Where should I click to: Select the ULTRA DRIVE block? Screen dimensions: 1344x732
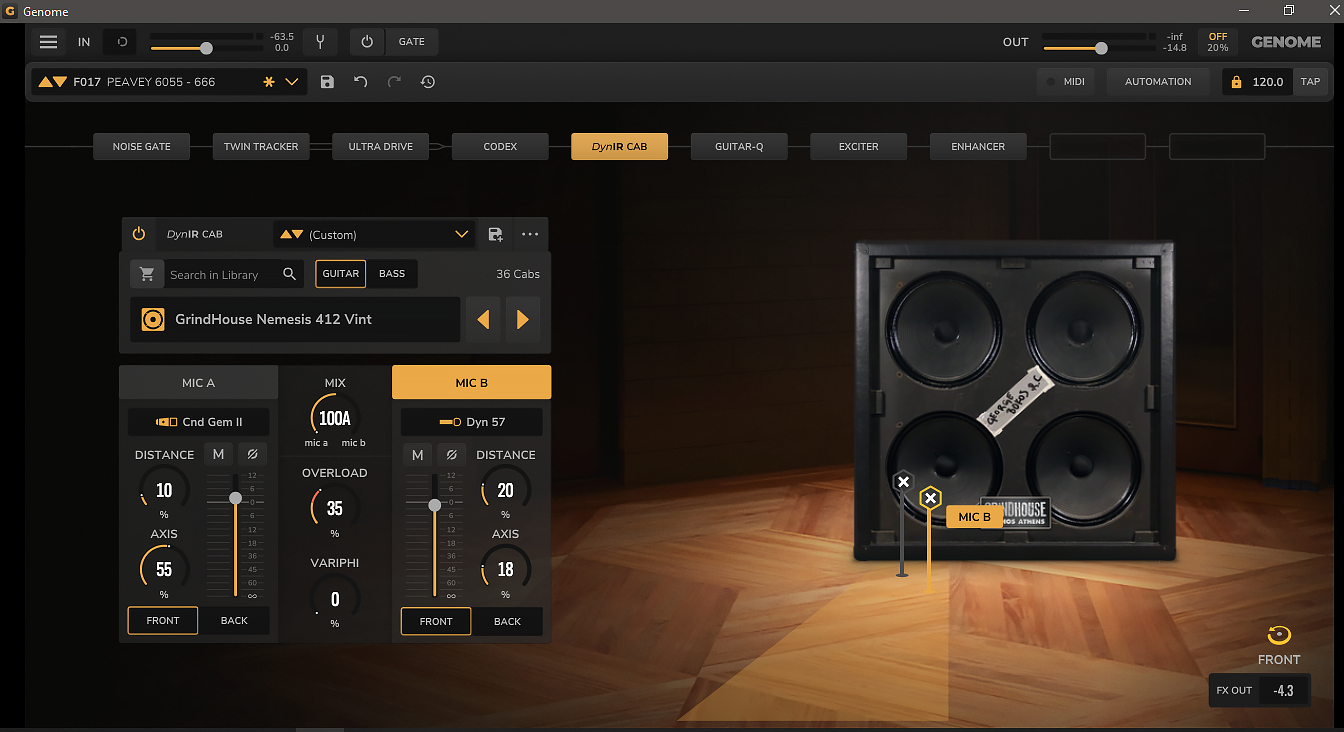coord(381,147)
